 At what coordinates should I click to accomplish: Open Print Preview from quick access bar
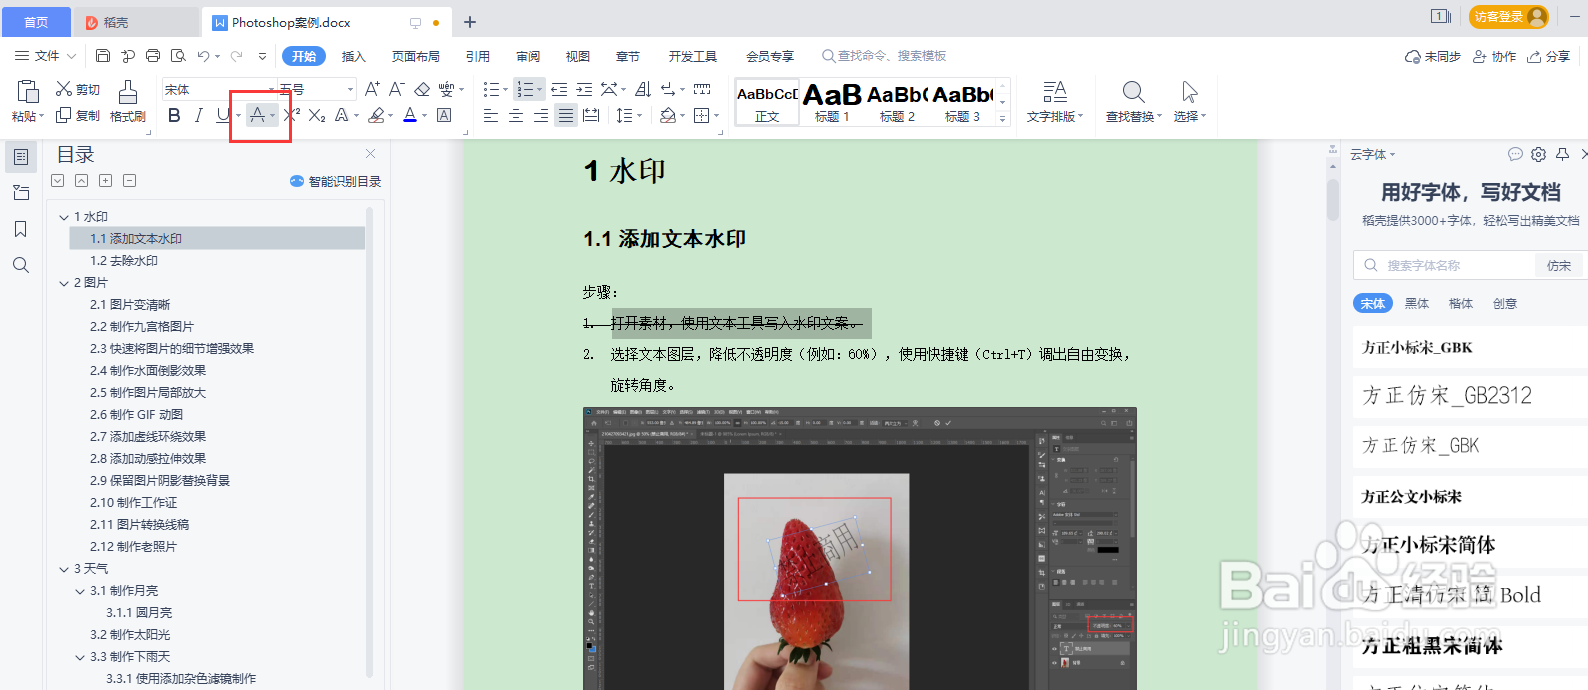178,56
